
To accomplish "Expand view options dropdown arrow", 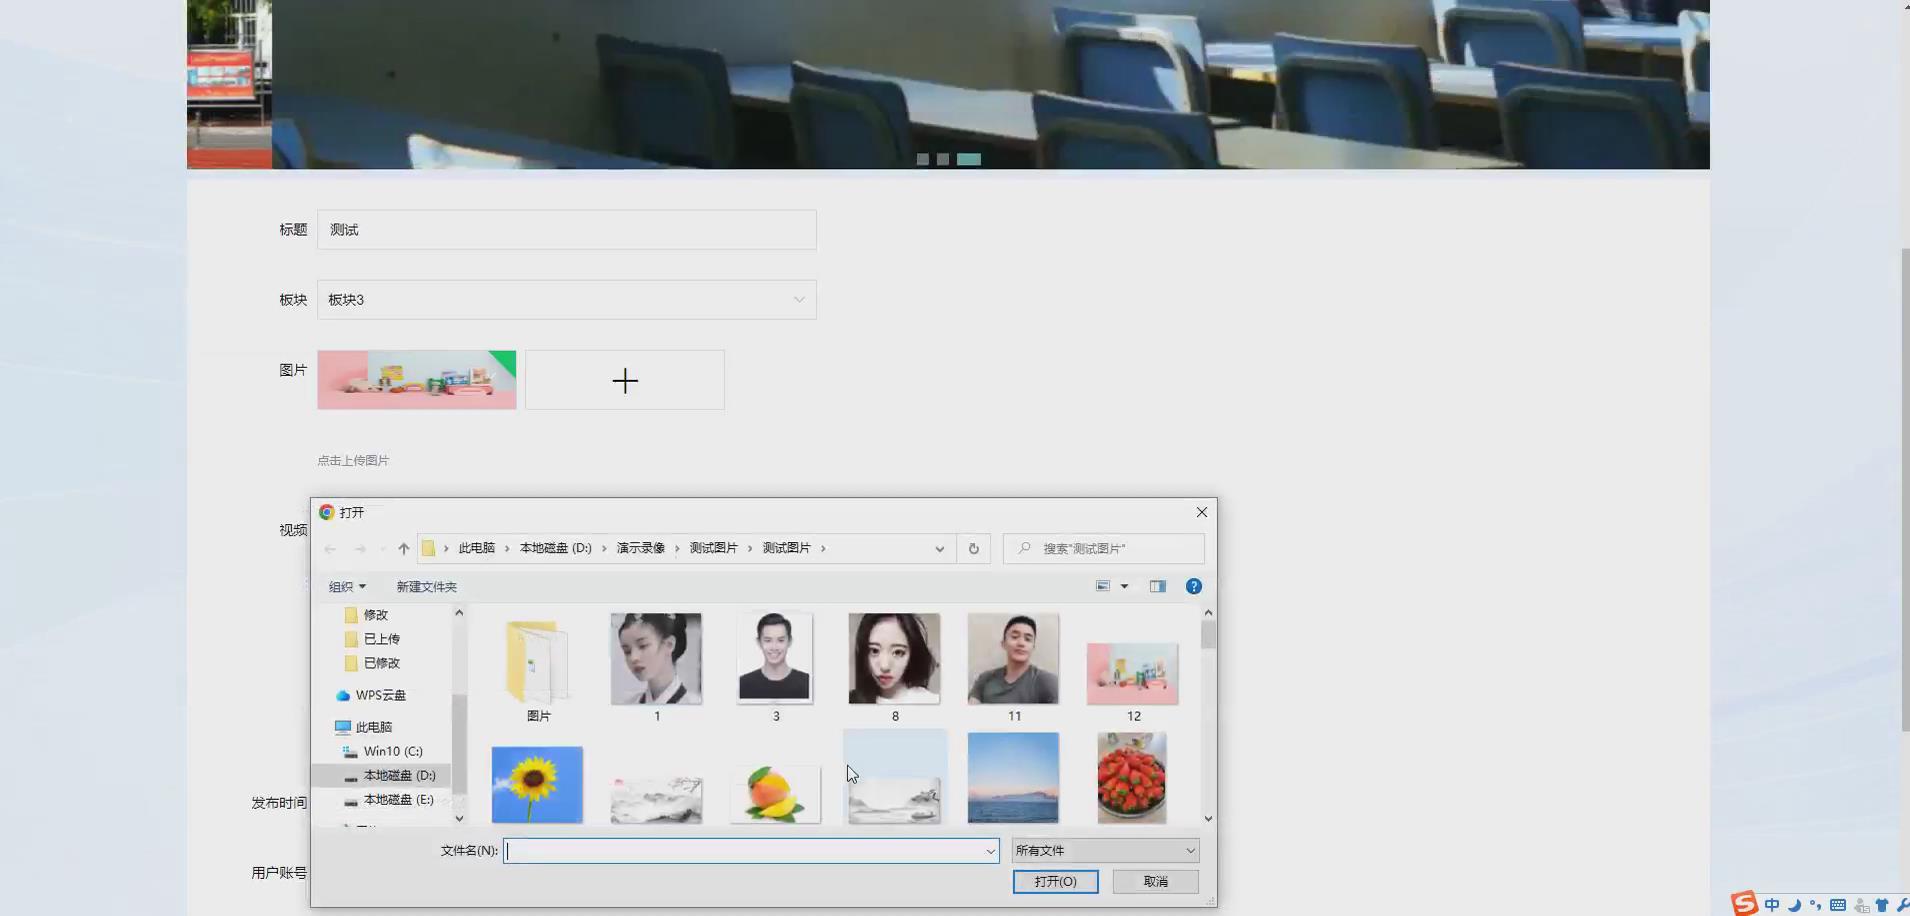I will tap(1124, 587).
